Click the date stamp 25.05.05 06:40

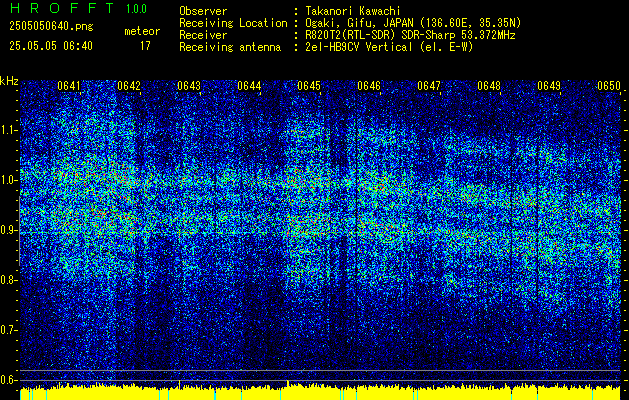coord(51,46)
